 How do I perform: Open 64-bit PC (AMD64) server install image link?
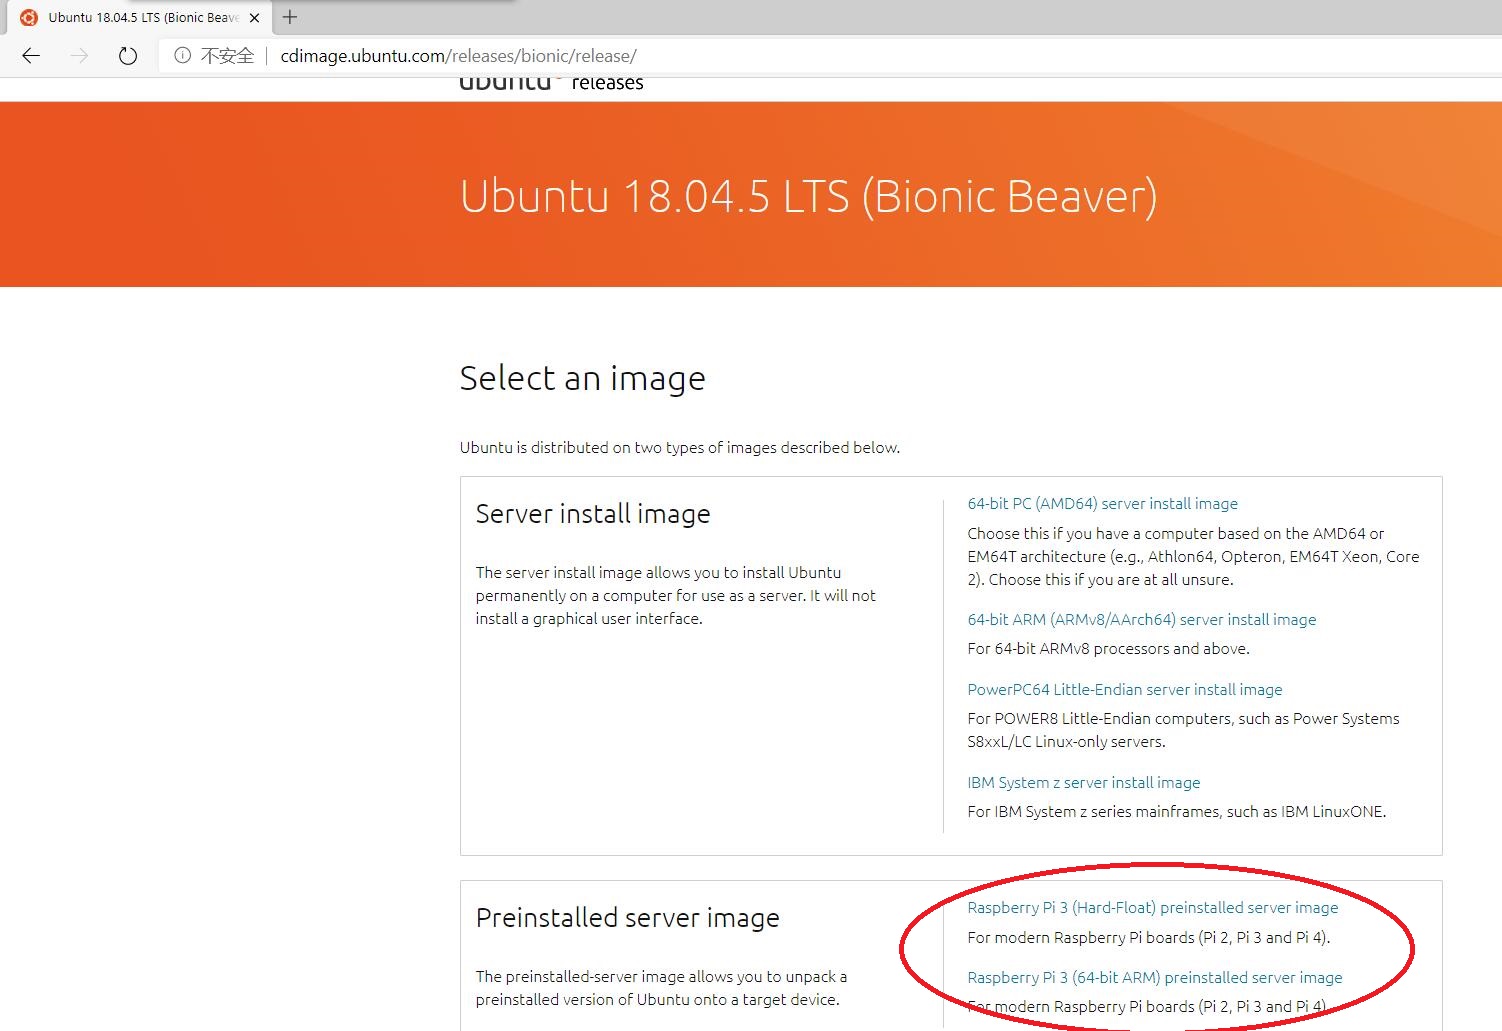tap(1102, 504)
